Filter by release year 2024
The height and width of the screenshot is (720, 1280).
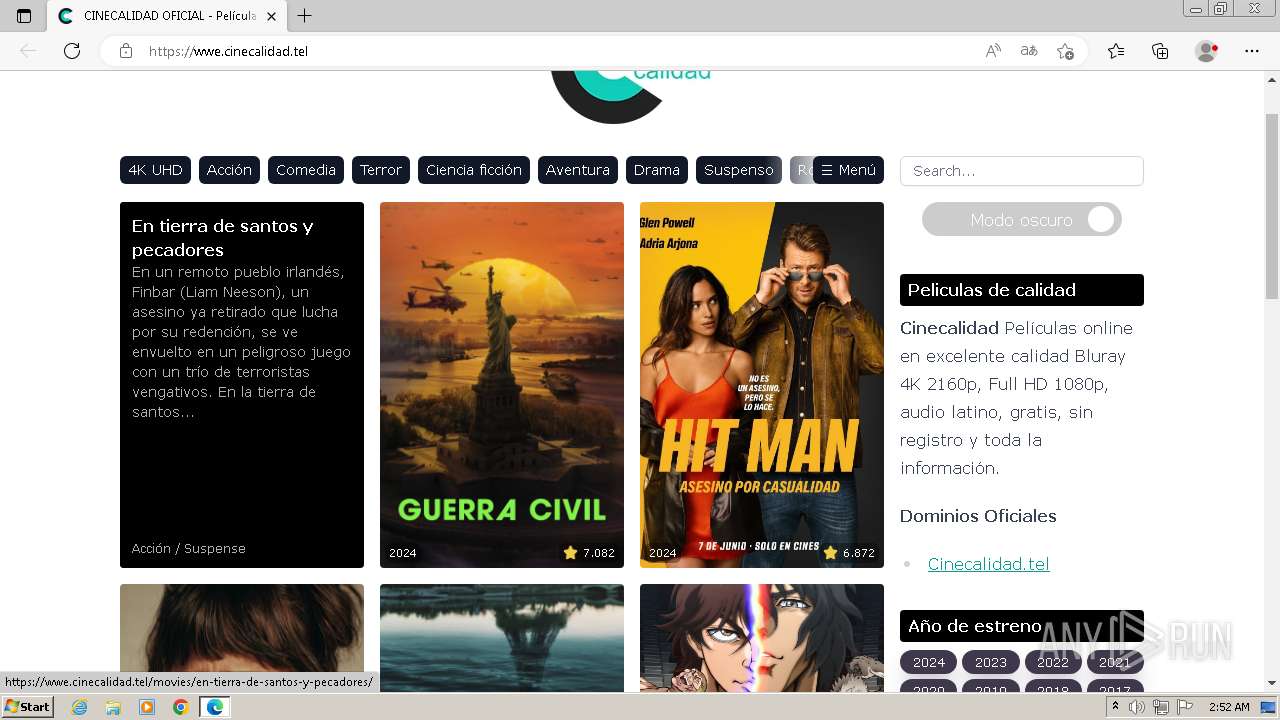tap(928, 662)
